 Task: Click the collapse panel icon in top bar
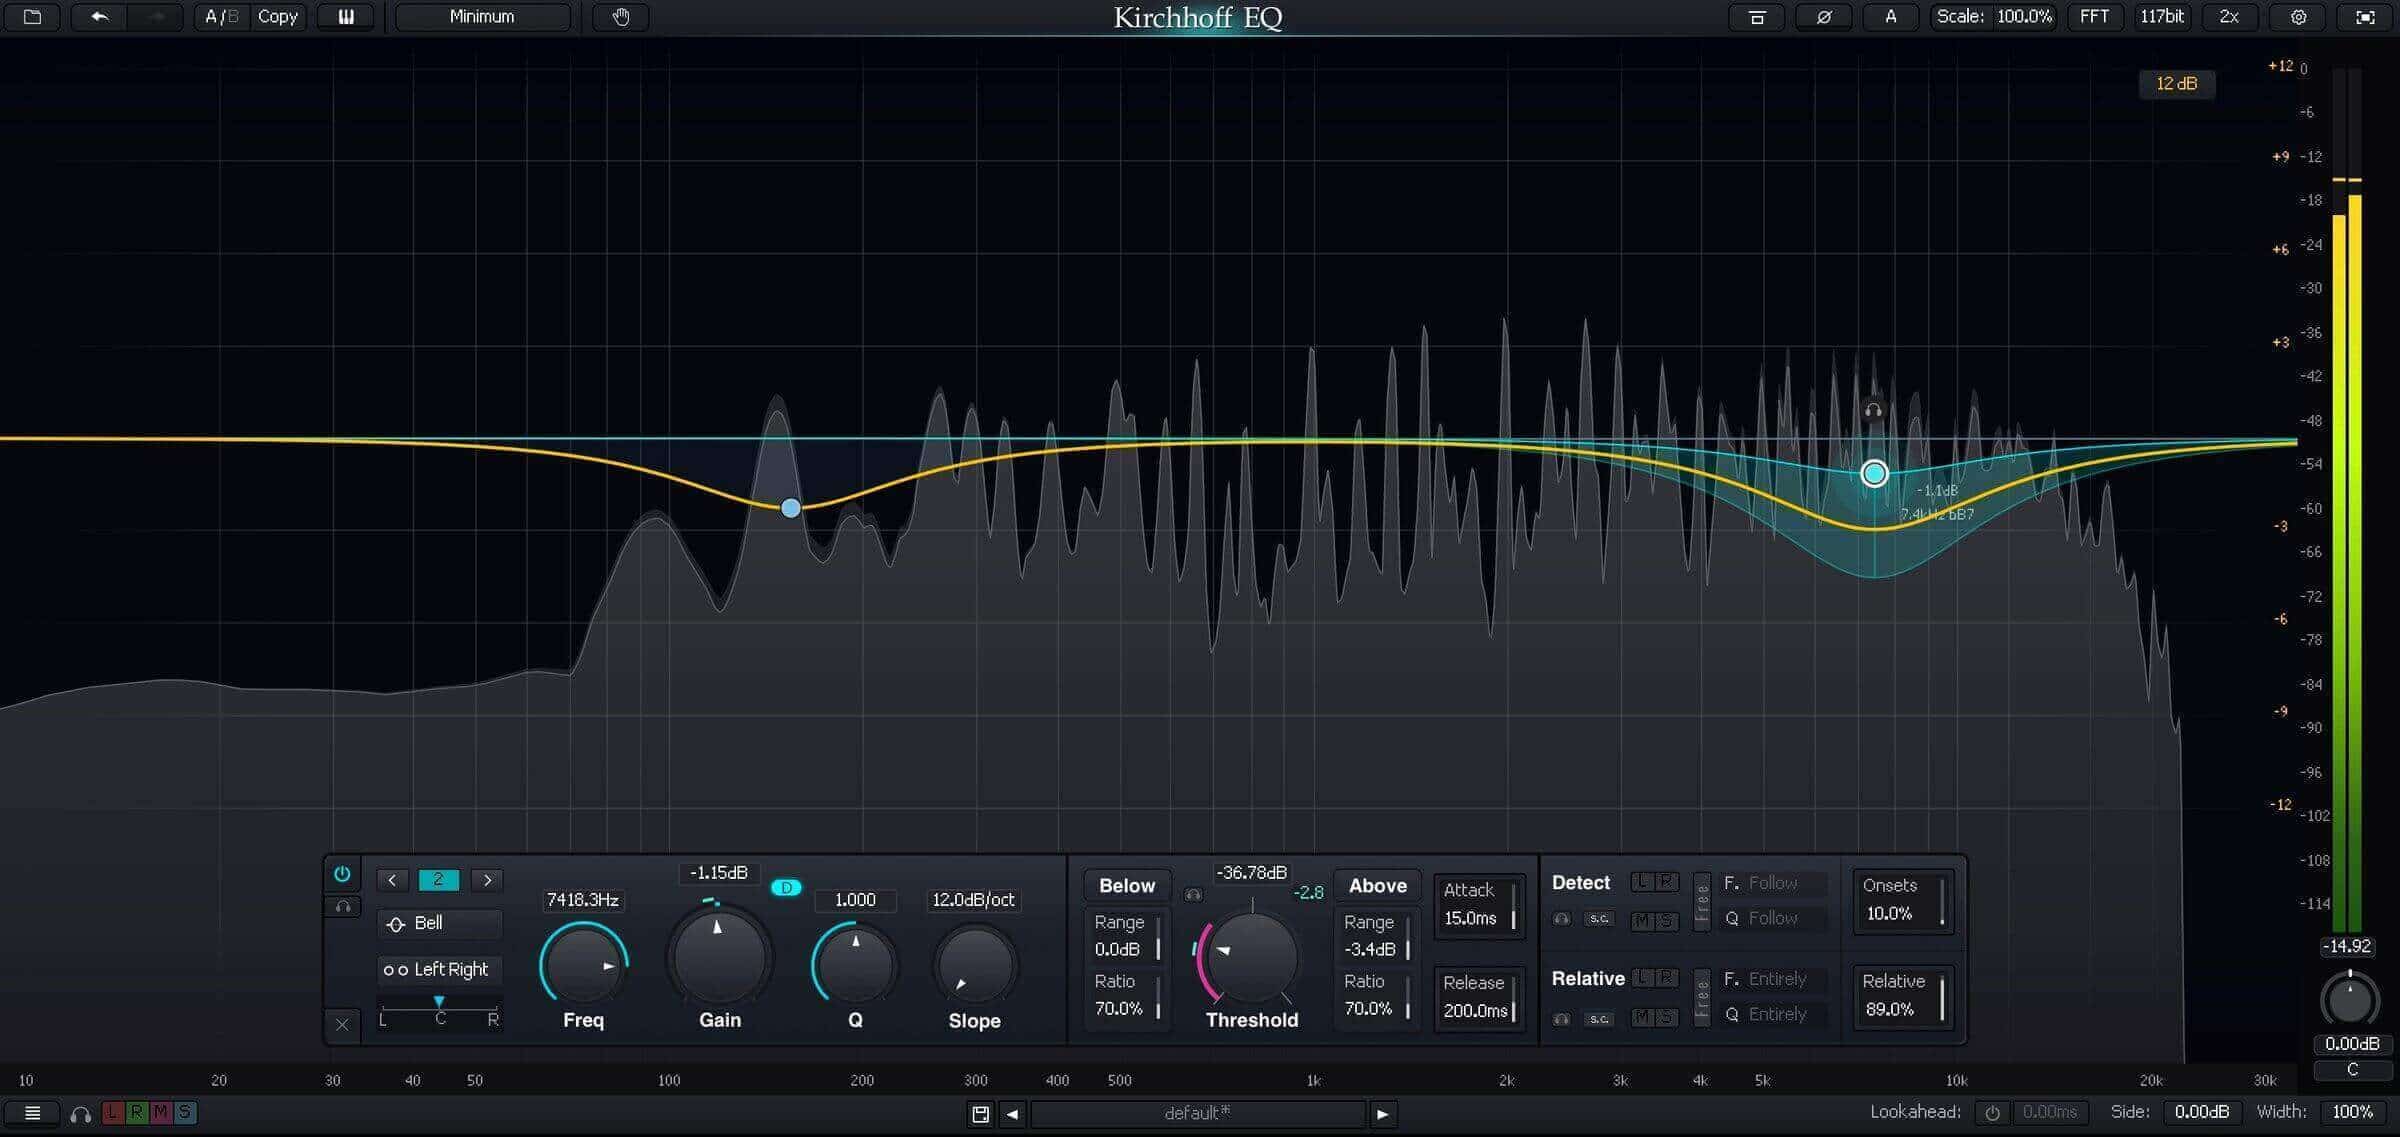(1756, 17)
